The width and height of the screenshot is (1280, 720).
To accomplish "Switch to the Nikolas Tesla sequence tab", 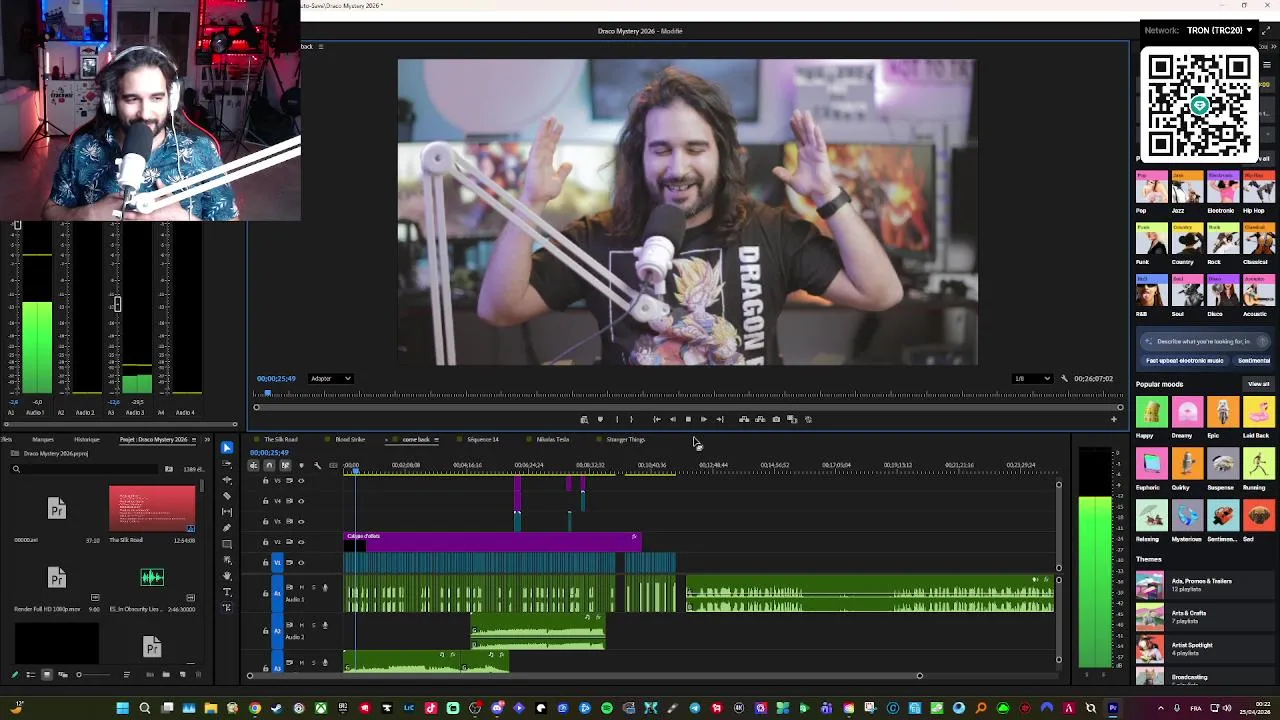I will (553, 440).
